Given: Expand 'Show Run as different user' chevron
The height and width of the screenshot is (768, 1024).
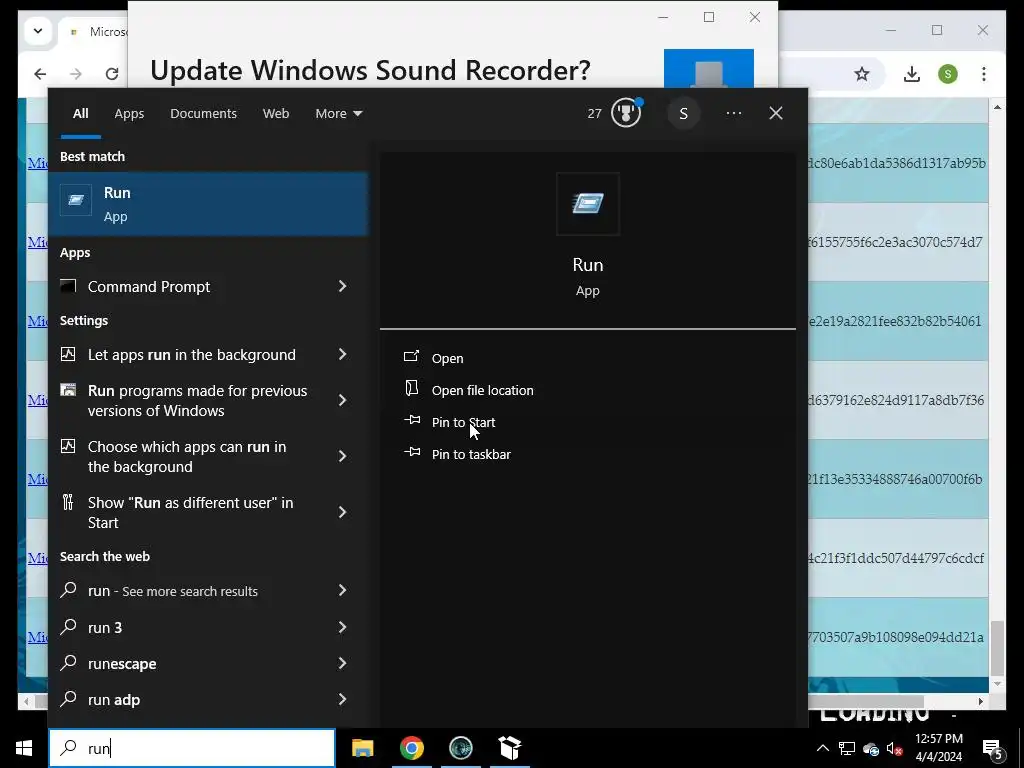Looking at the screenshot, I should [342, 513].
